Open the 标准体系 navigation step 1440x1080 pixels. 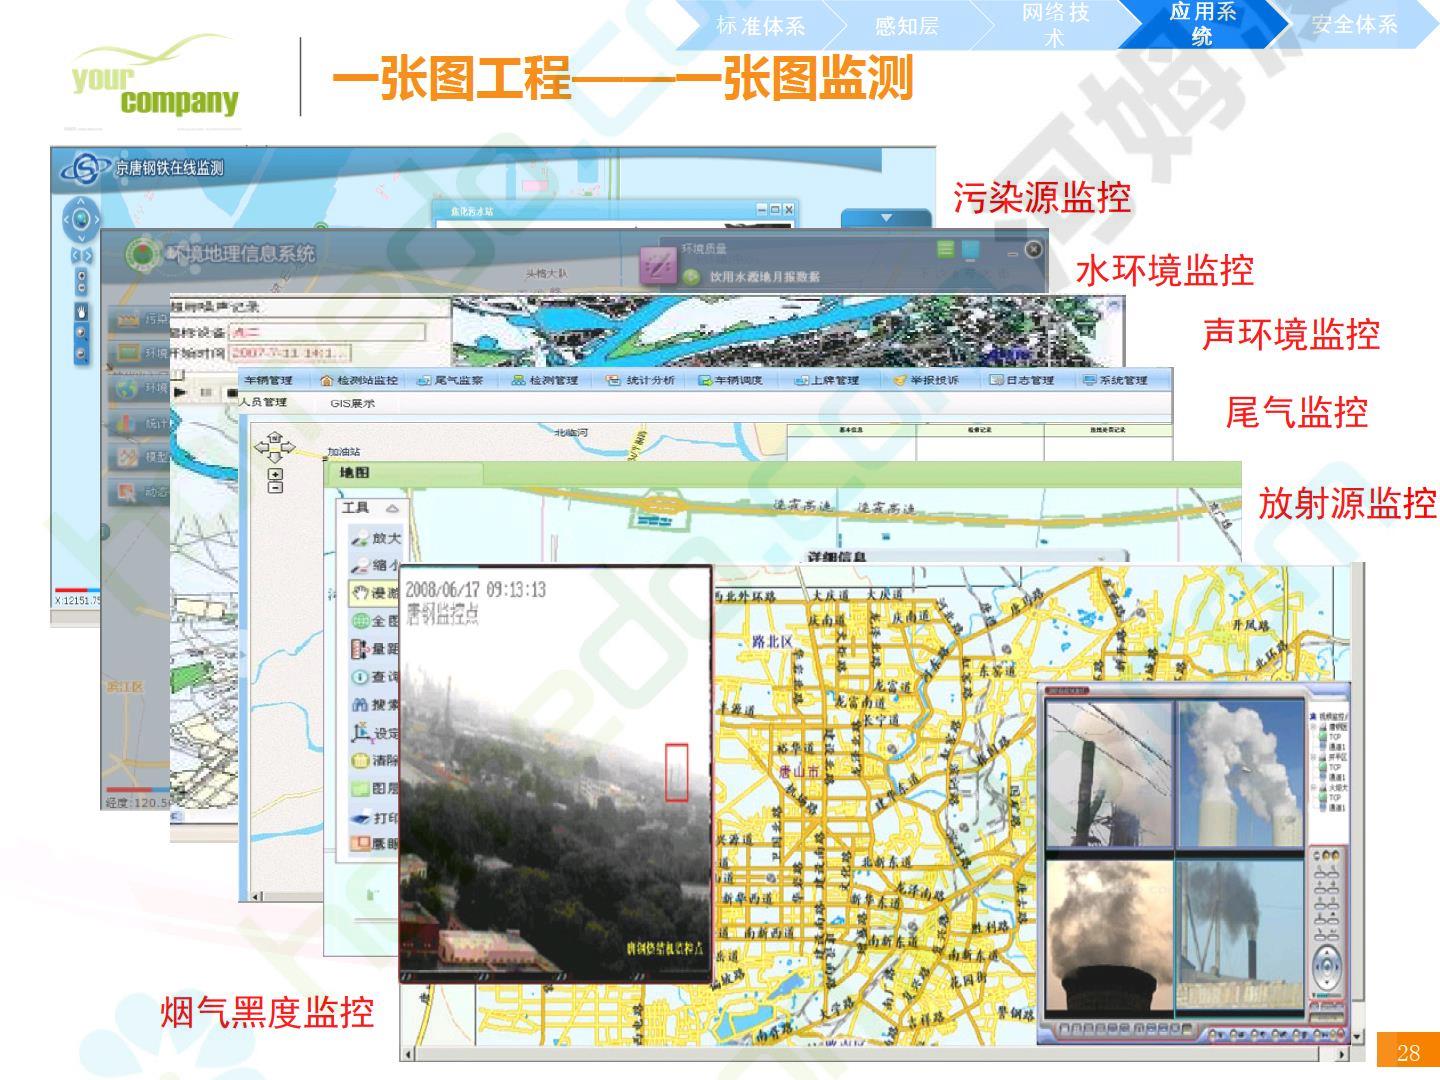click(761, 26)
